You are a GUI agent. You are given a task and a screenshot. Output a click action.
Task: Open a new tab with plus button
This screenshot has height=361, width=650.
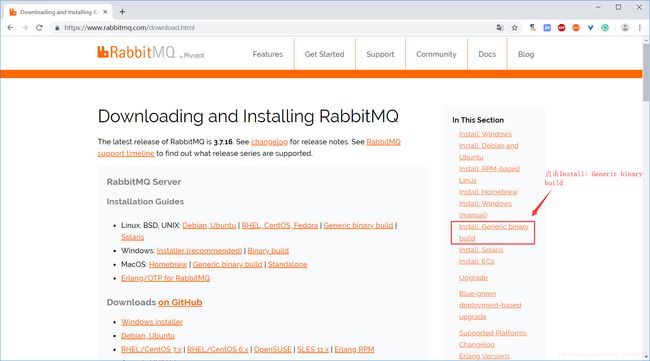122,12
